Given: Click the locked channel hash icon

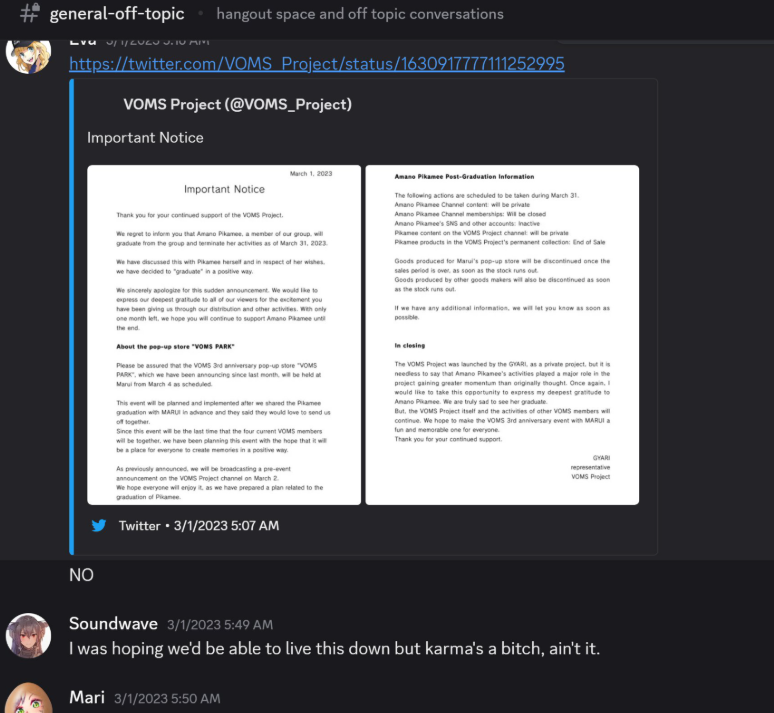Looking at the screenshot, I should pyautogui.click(x=30, y=13).
